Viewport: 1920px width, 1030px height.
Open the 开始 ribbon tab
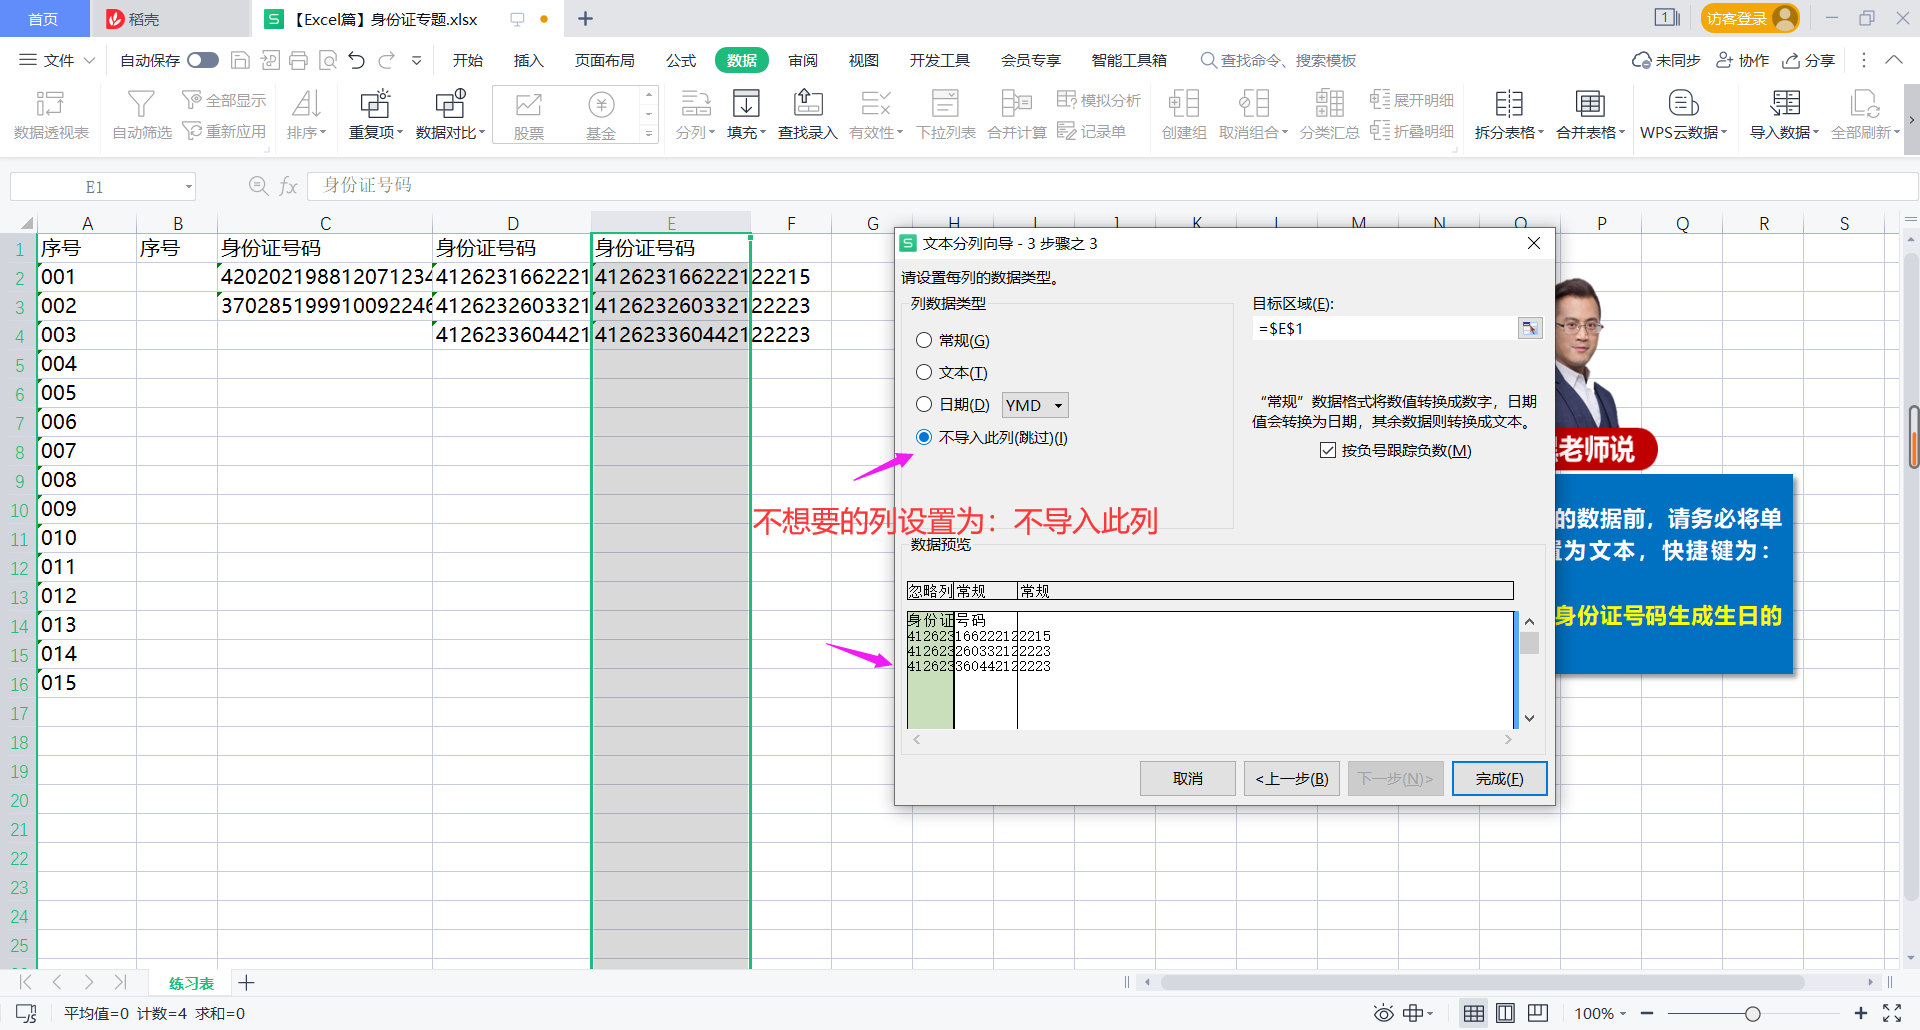point(468,60)
